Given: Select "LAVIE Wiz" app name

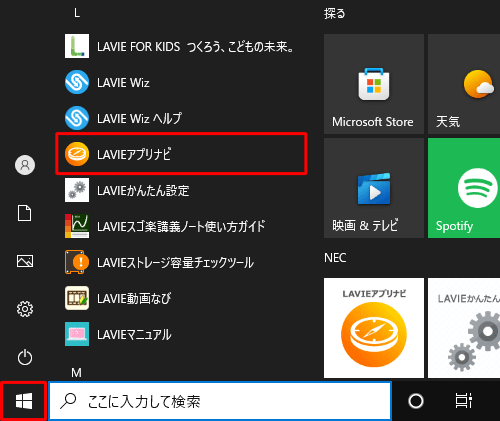Looking at the screenshot, I should 123,83.
